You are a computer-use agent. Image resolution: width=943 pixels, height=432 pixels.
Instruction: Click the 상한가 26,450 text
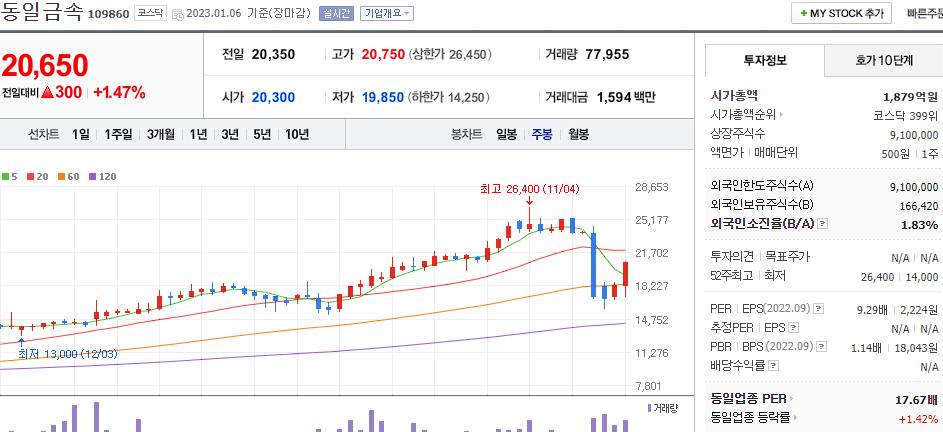click(450, 55)
